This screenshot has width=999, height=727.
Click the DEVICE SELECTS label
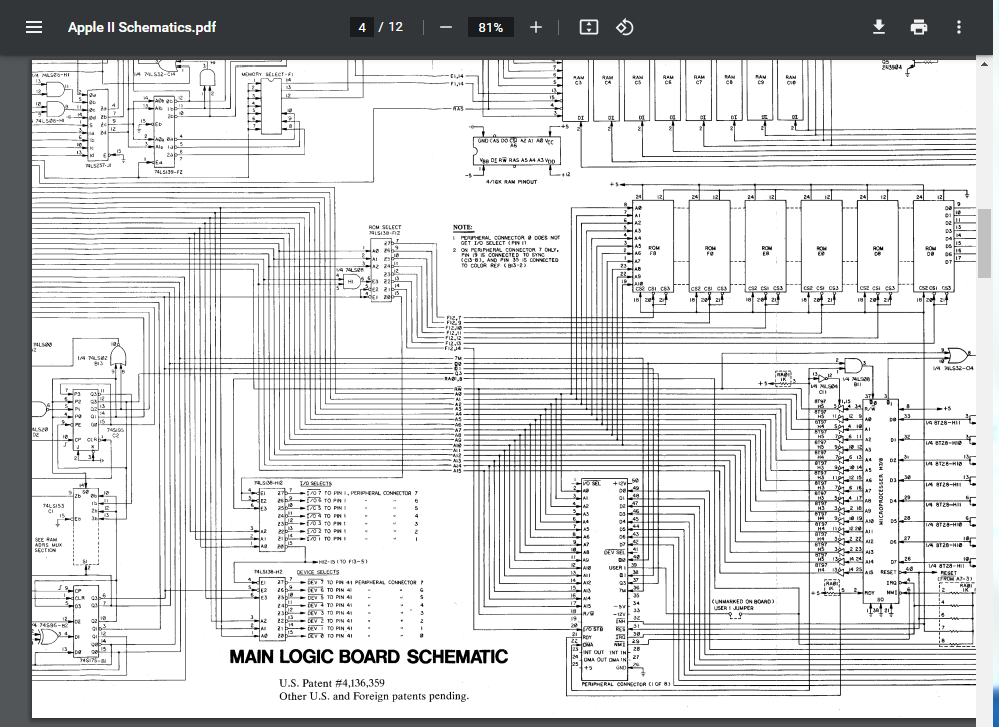pyautogui.click(x=318, y=572)
